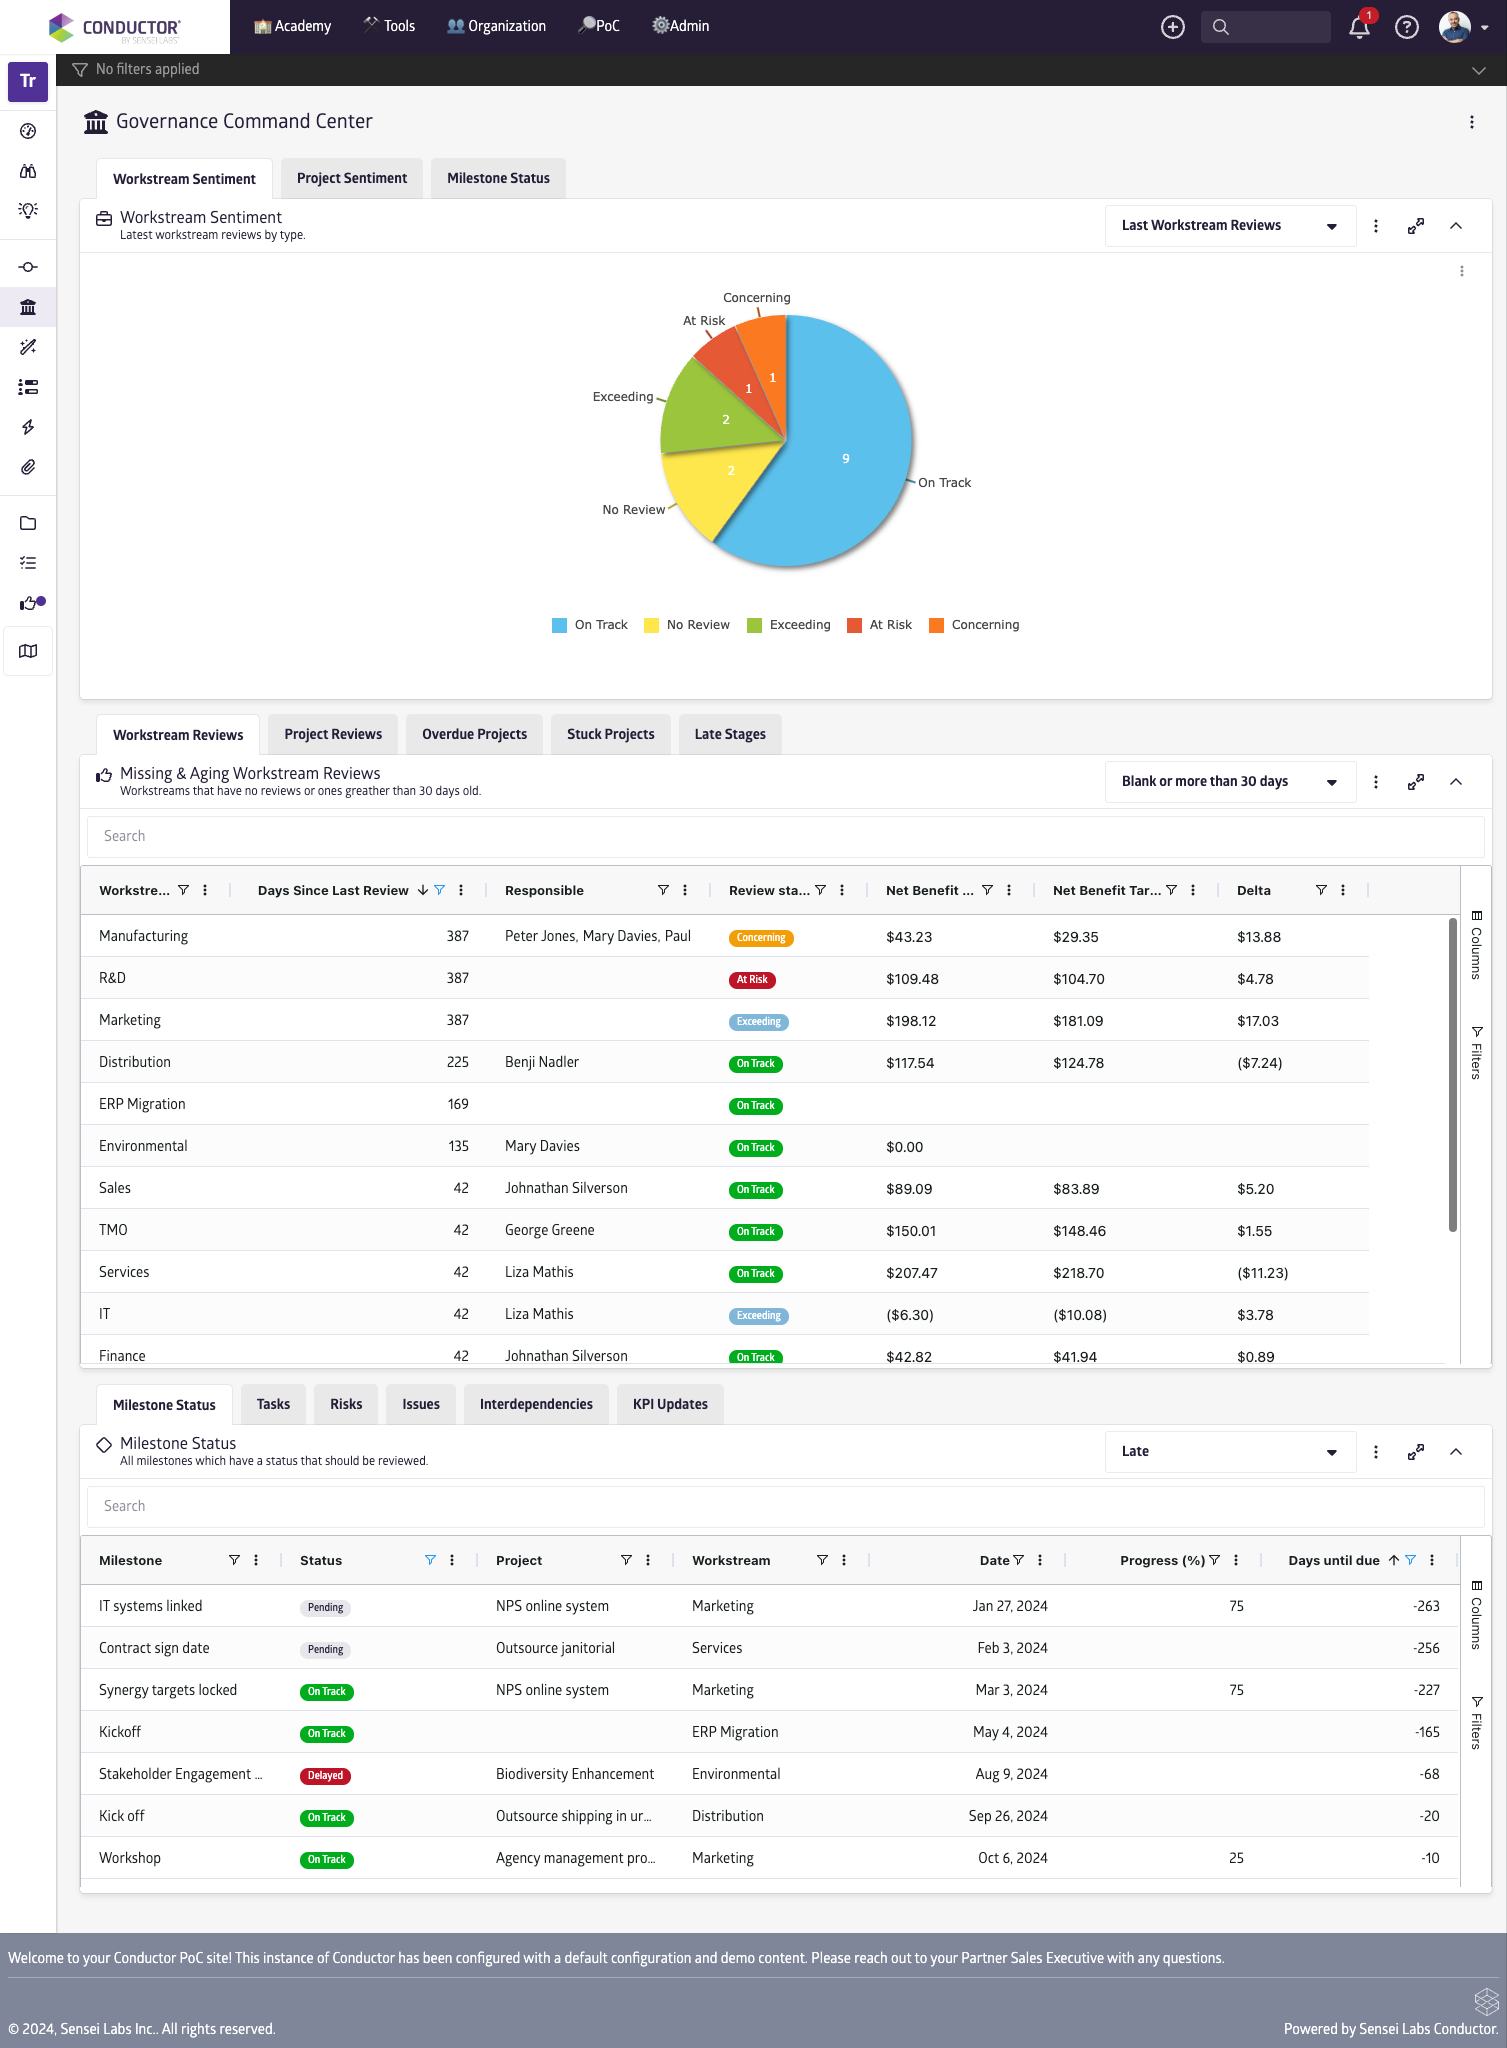
Task: Open the Last Workstream Reviews dropdown
Action: click(x=1229, y=226)
